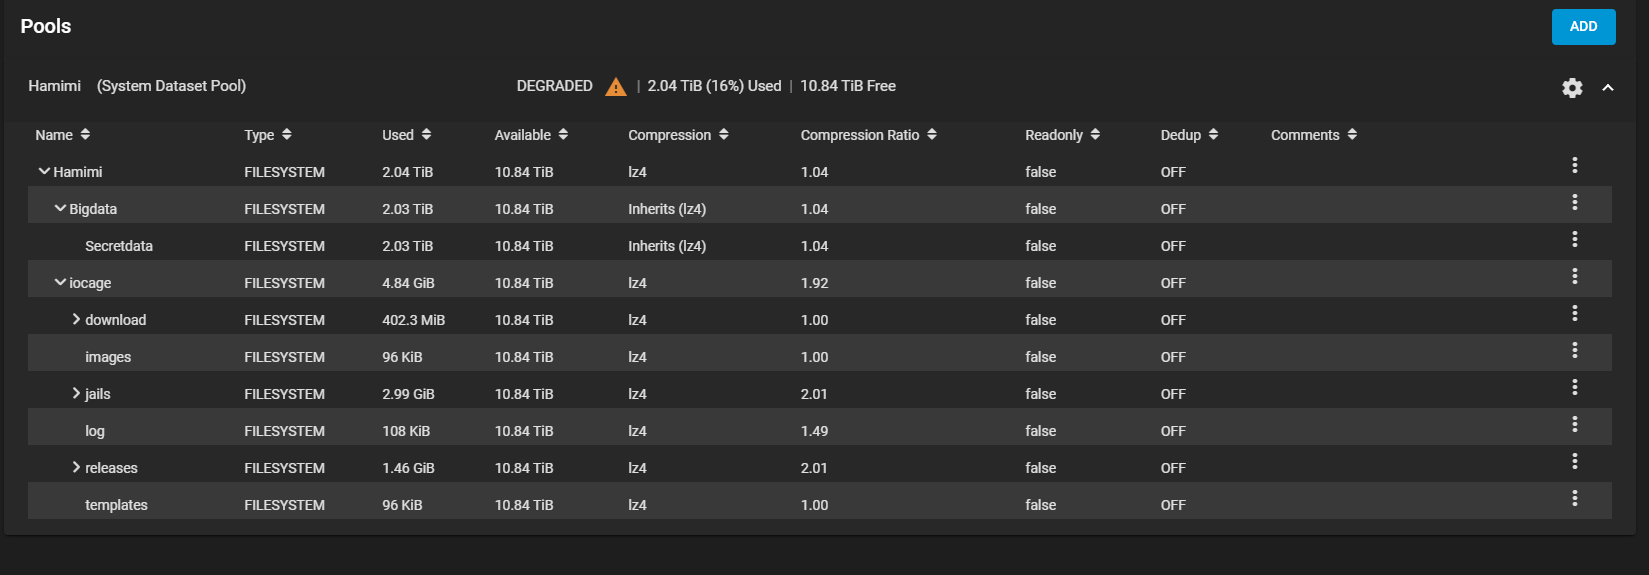The width and height of the screenshot is (1649, 575).
Task: Sort table by Readonly column
Action: pyautogui.click(x=1062, y=135)
